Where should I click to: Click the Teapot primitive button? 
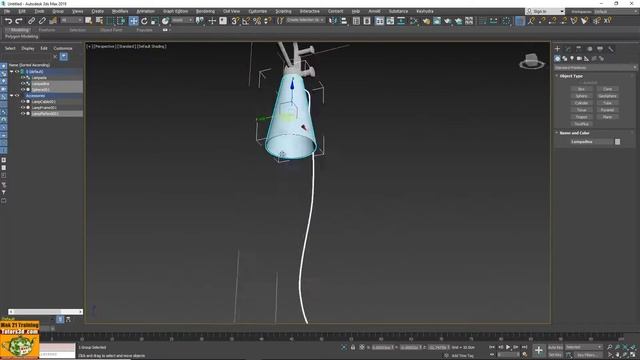[x=581, y=117]
